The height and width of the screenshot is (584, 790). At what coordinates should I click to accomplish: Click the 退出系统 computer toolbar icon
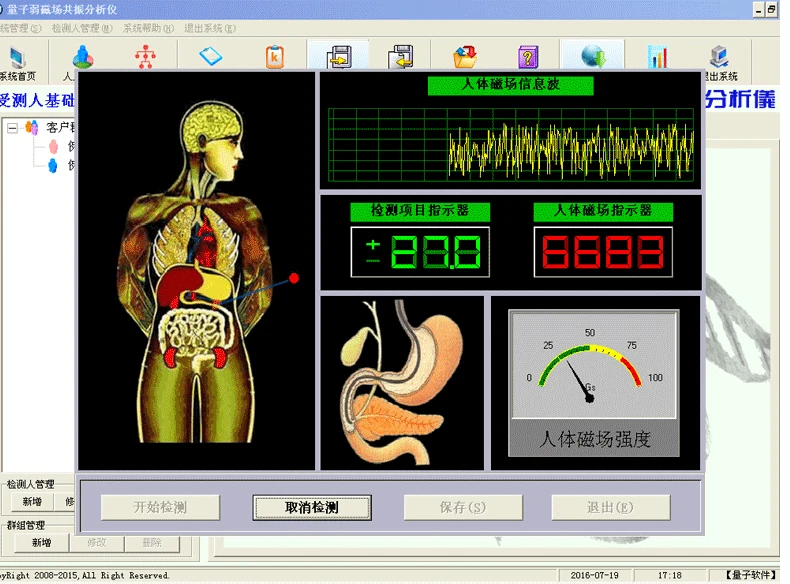coord(719,56)
